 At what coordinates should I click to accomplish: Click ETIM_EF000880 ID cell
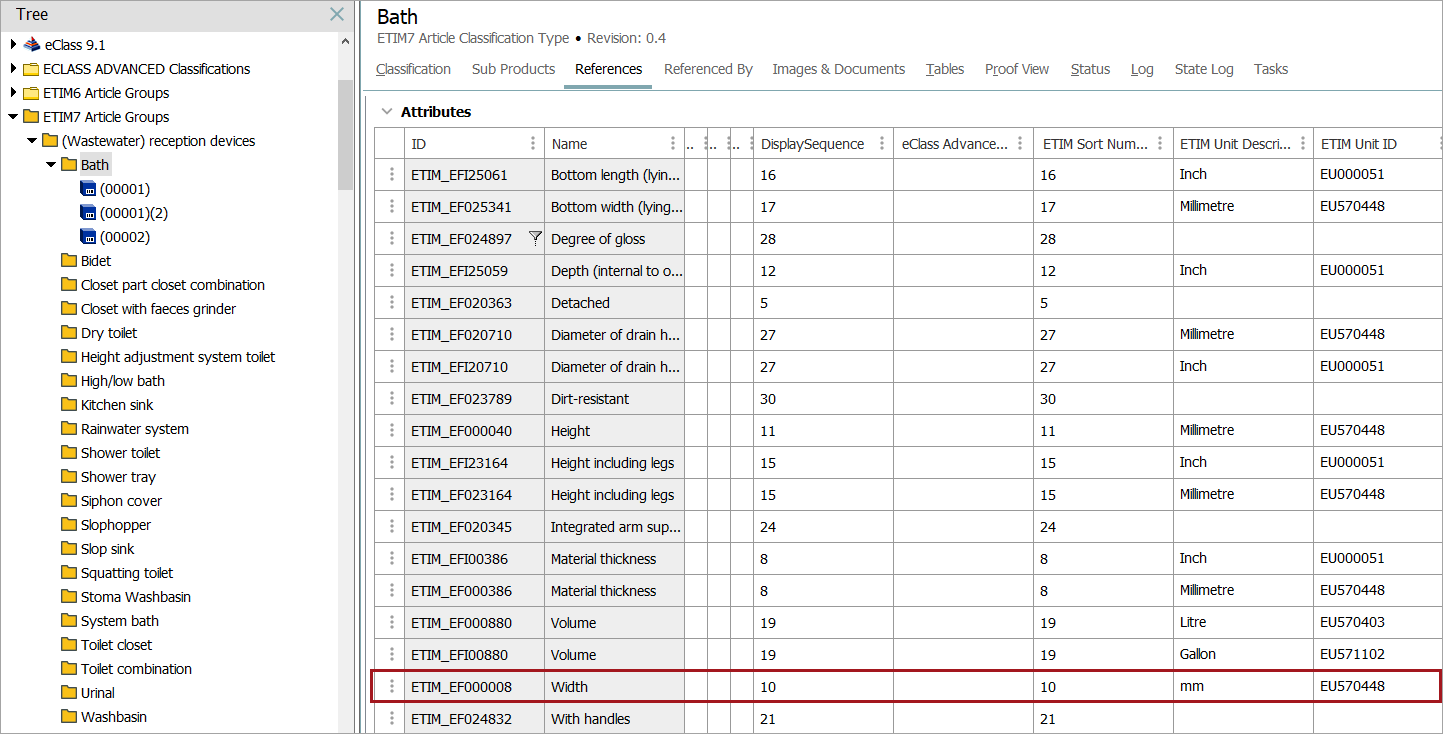tap(474, 623)
